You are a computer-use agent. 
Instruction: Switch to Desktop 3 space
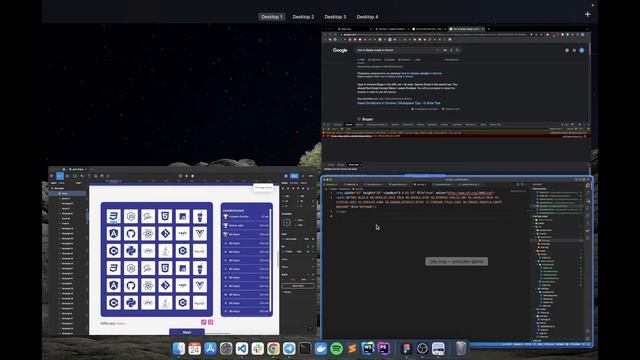[x=335, y=17]
